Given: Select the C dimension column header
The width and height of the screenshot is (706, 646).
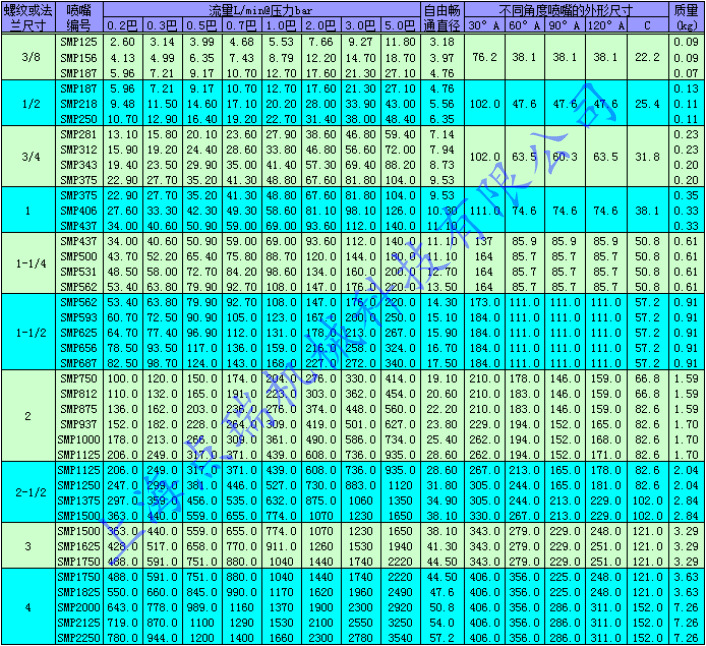Looking at the screenshot, I should pyautogui.click(x=647, y=25).
